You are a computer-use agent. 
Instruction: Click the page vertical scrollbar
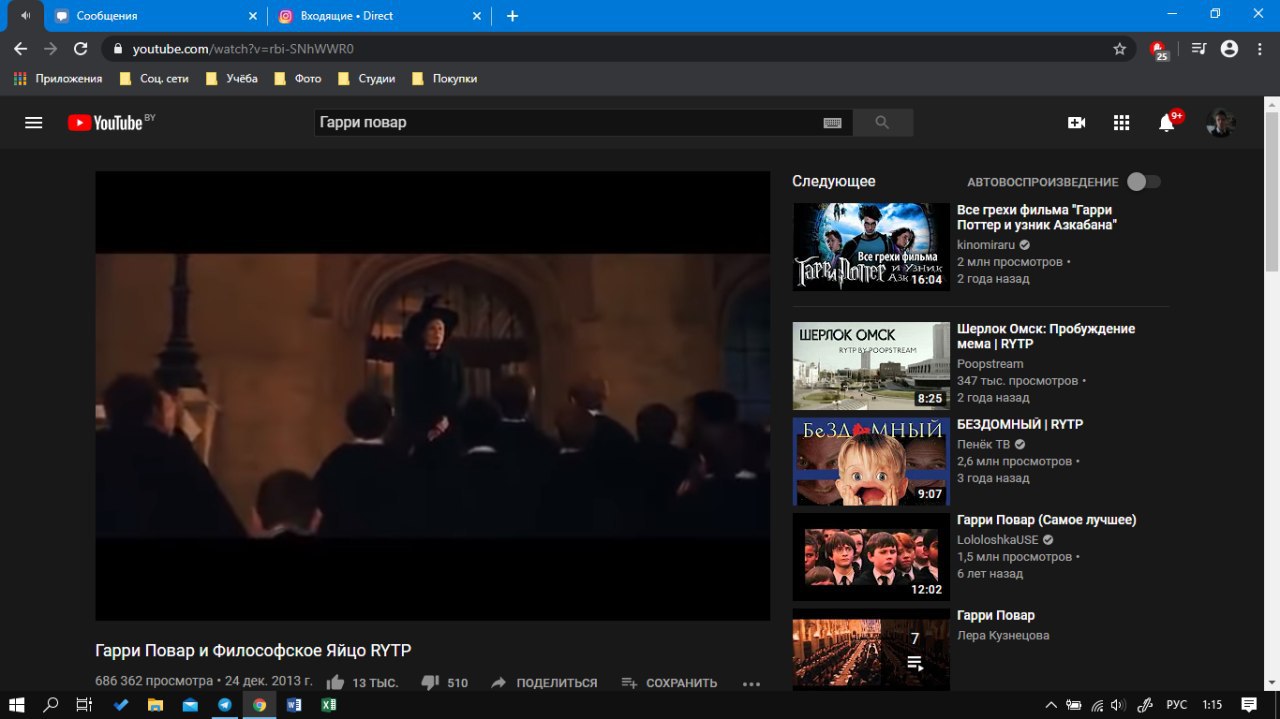[x=1272, y=190]
